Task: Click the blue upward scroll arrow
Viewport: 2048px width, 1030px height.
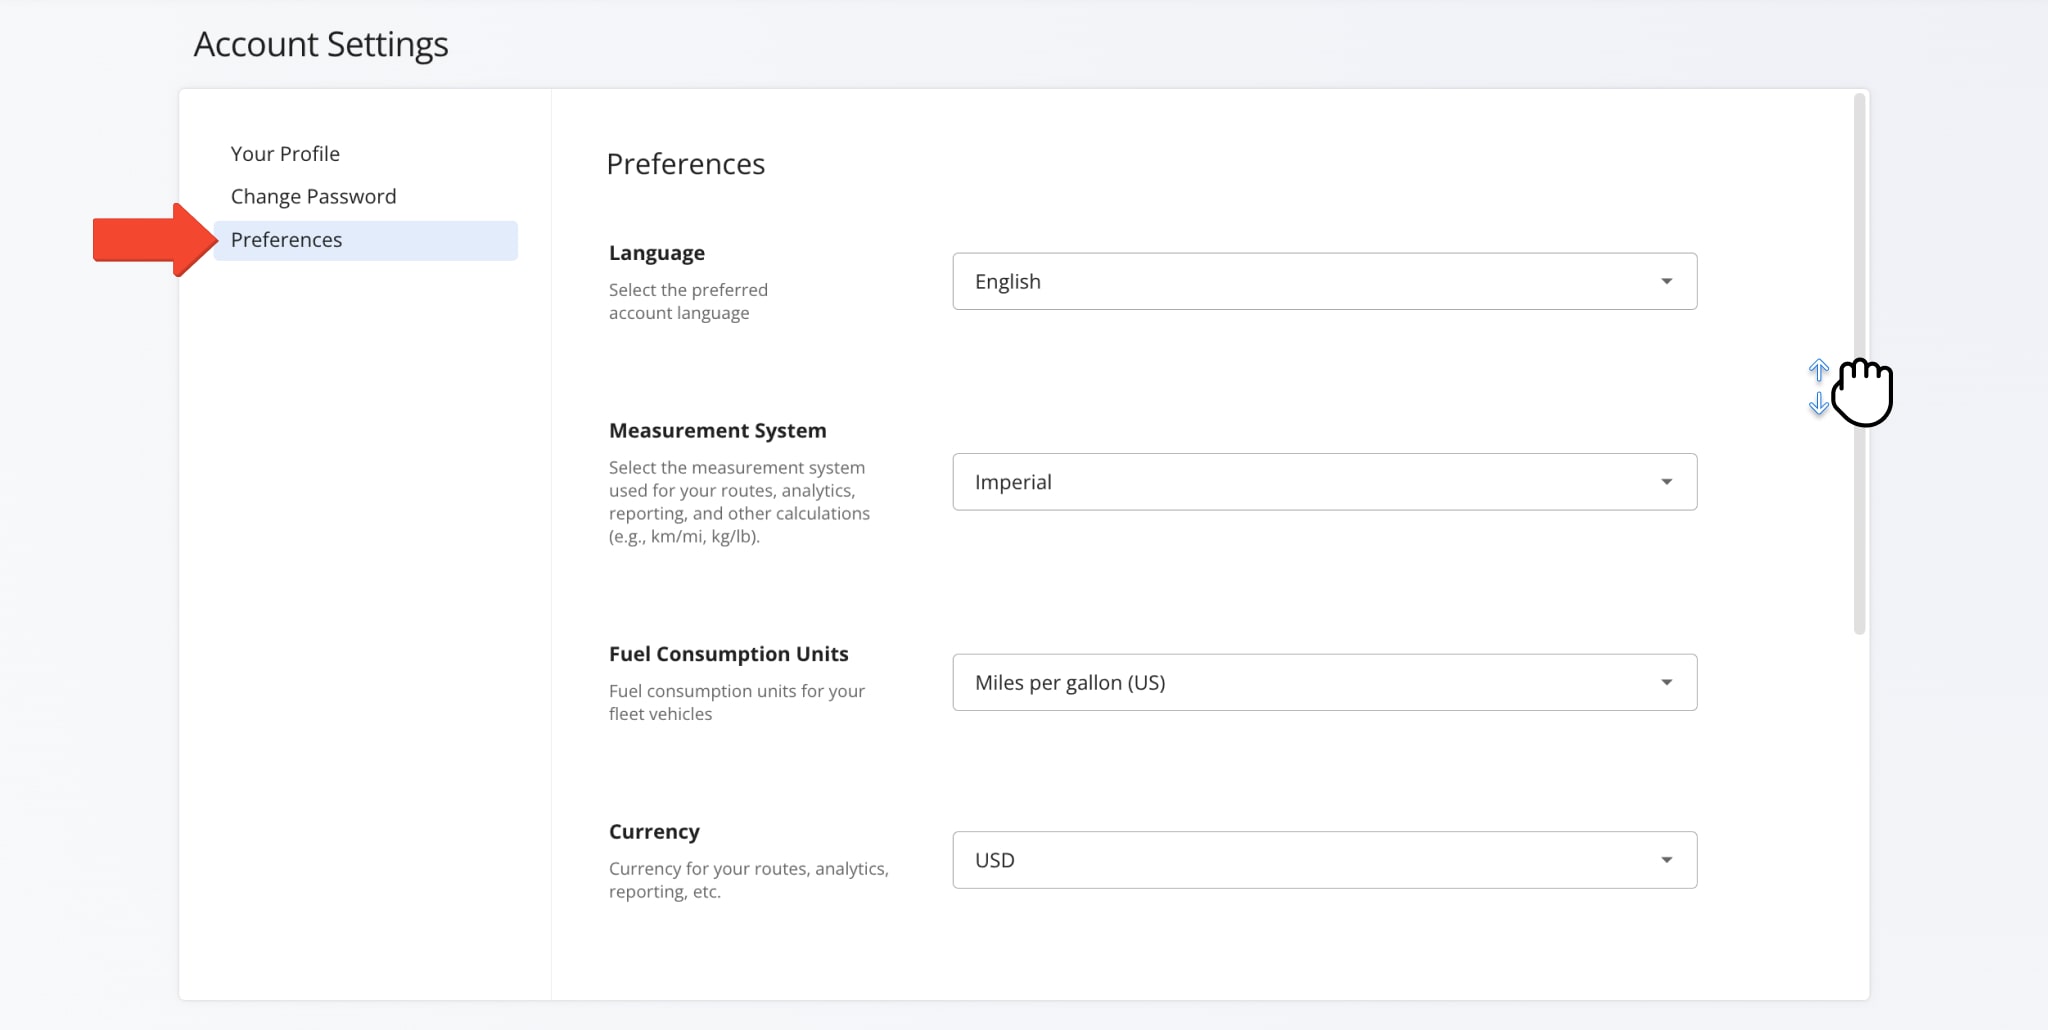Action: (x=1818, y=369)
